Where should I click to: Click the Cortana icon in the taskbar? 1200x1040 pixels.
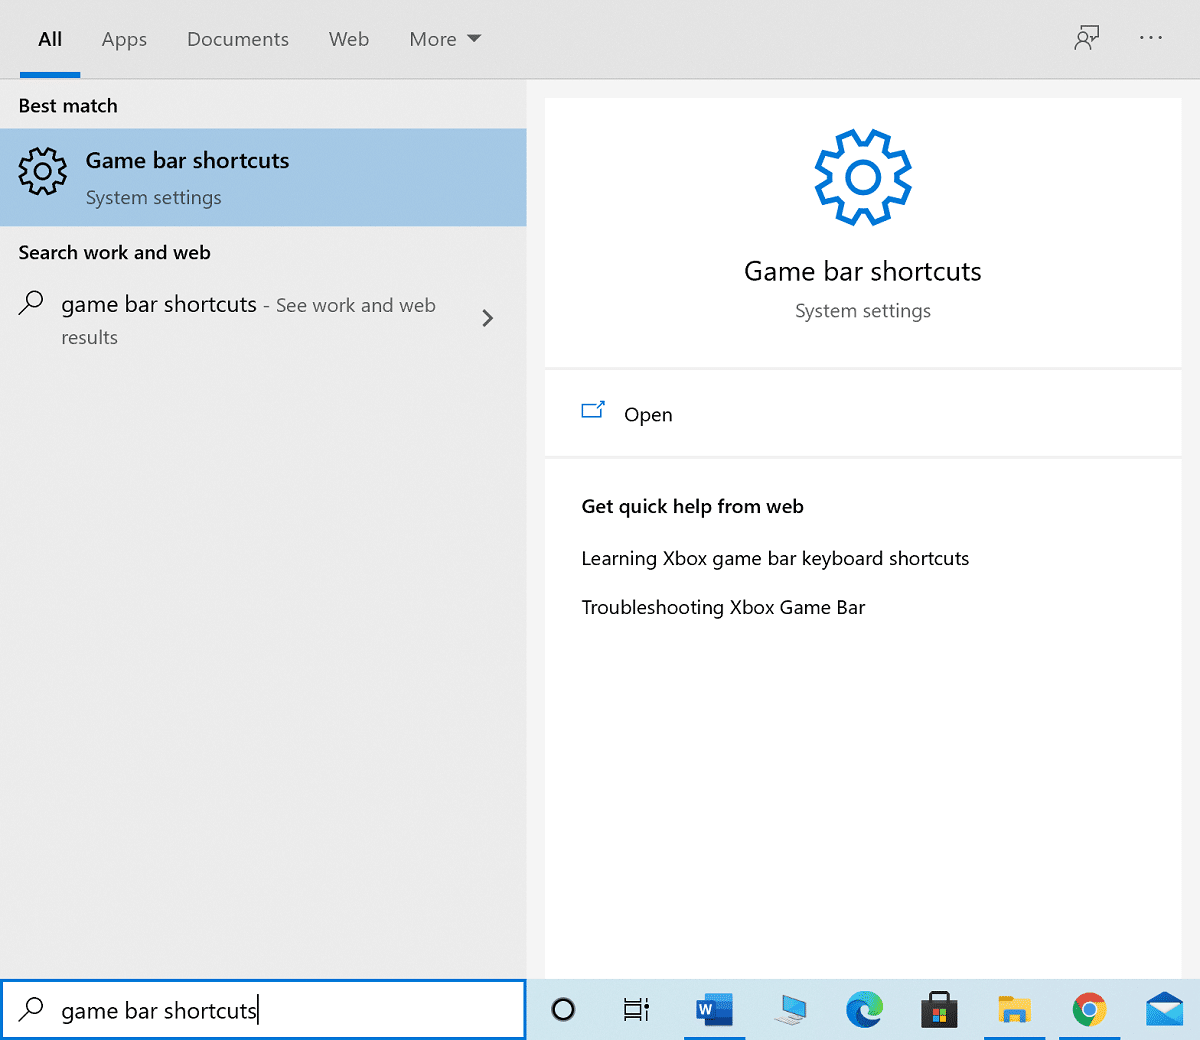563,1010
